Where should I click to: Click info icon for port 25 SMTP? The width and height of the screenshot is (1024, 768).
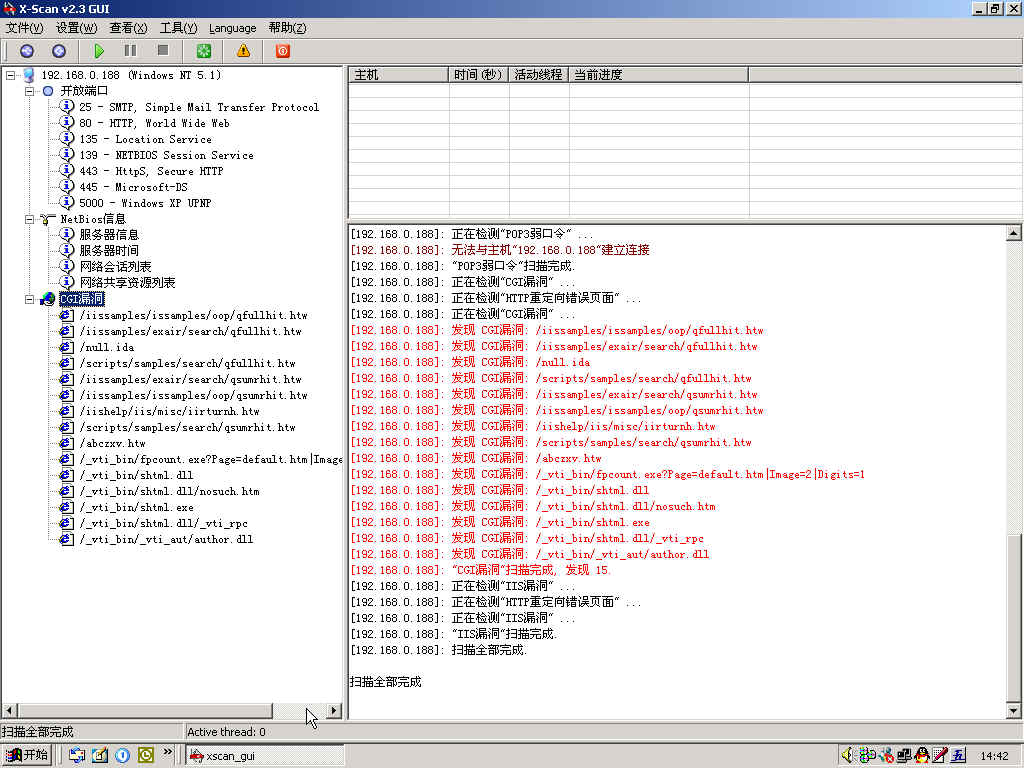(x=67, y=106)
